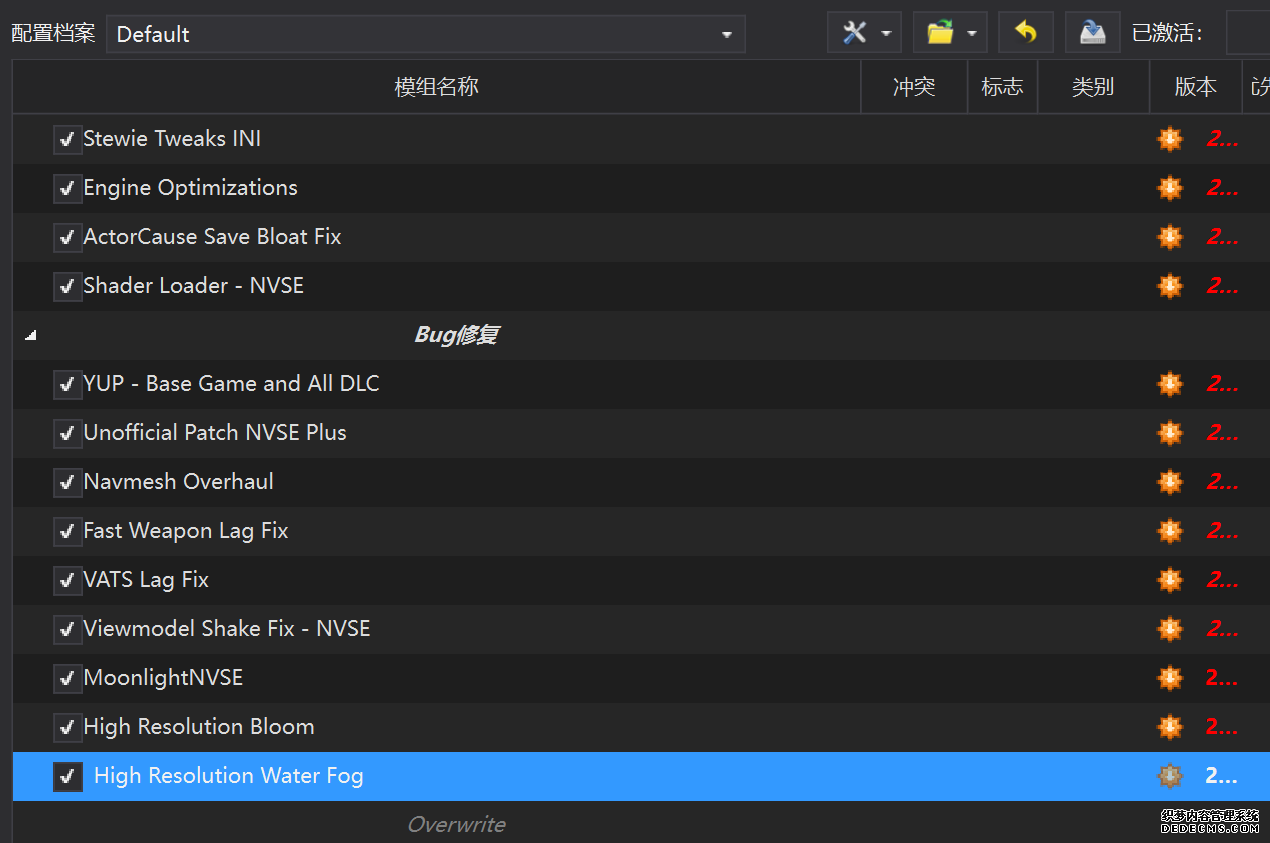Click the create backup icon

[x=1092, y=33]
